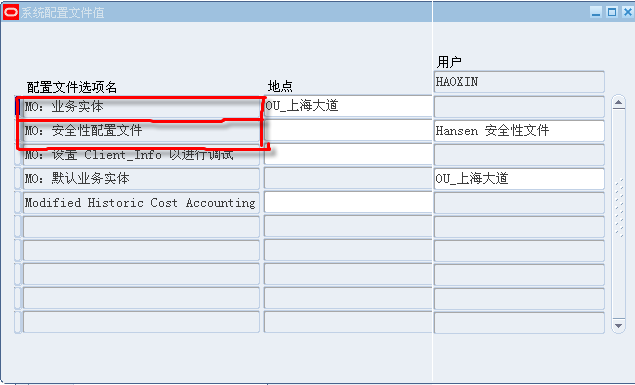Click site field for Modified Historic Cost Accounting

348,202
